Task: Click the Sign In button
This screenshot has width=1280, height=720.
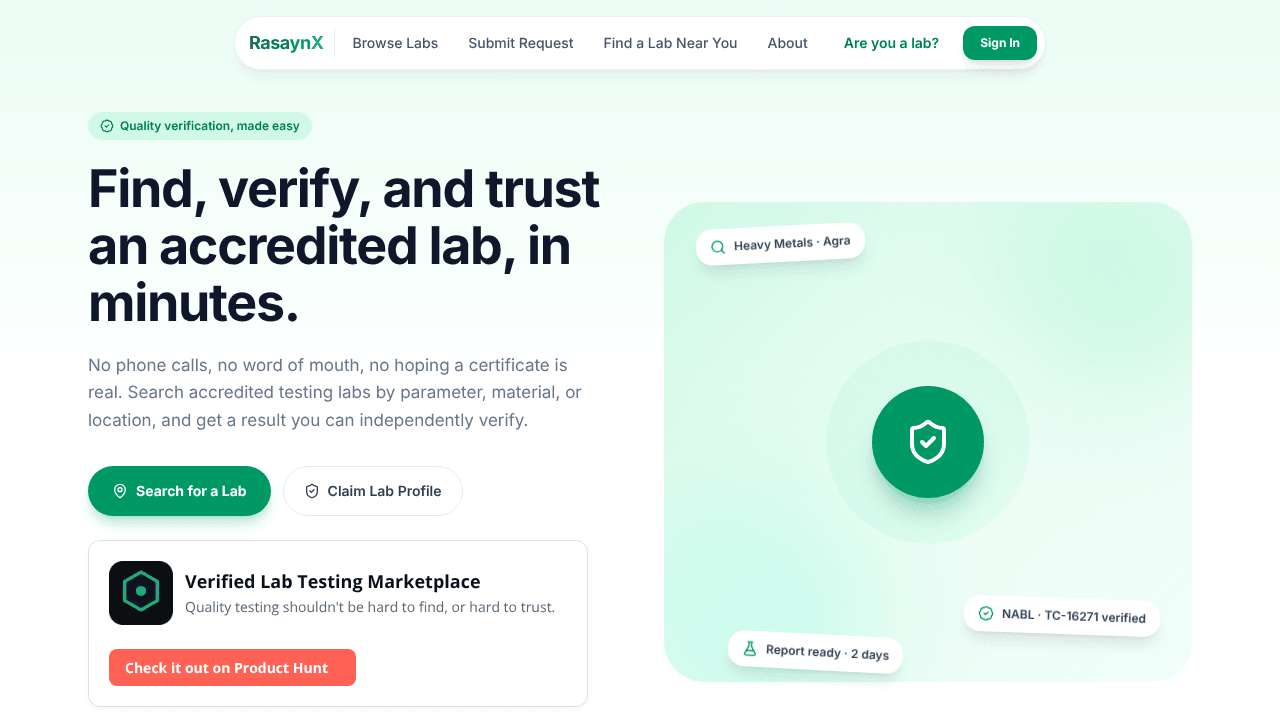Action: click(1000, 43)
